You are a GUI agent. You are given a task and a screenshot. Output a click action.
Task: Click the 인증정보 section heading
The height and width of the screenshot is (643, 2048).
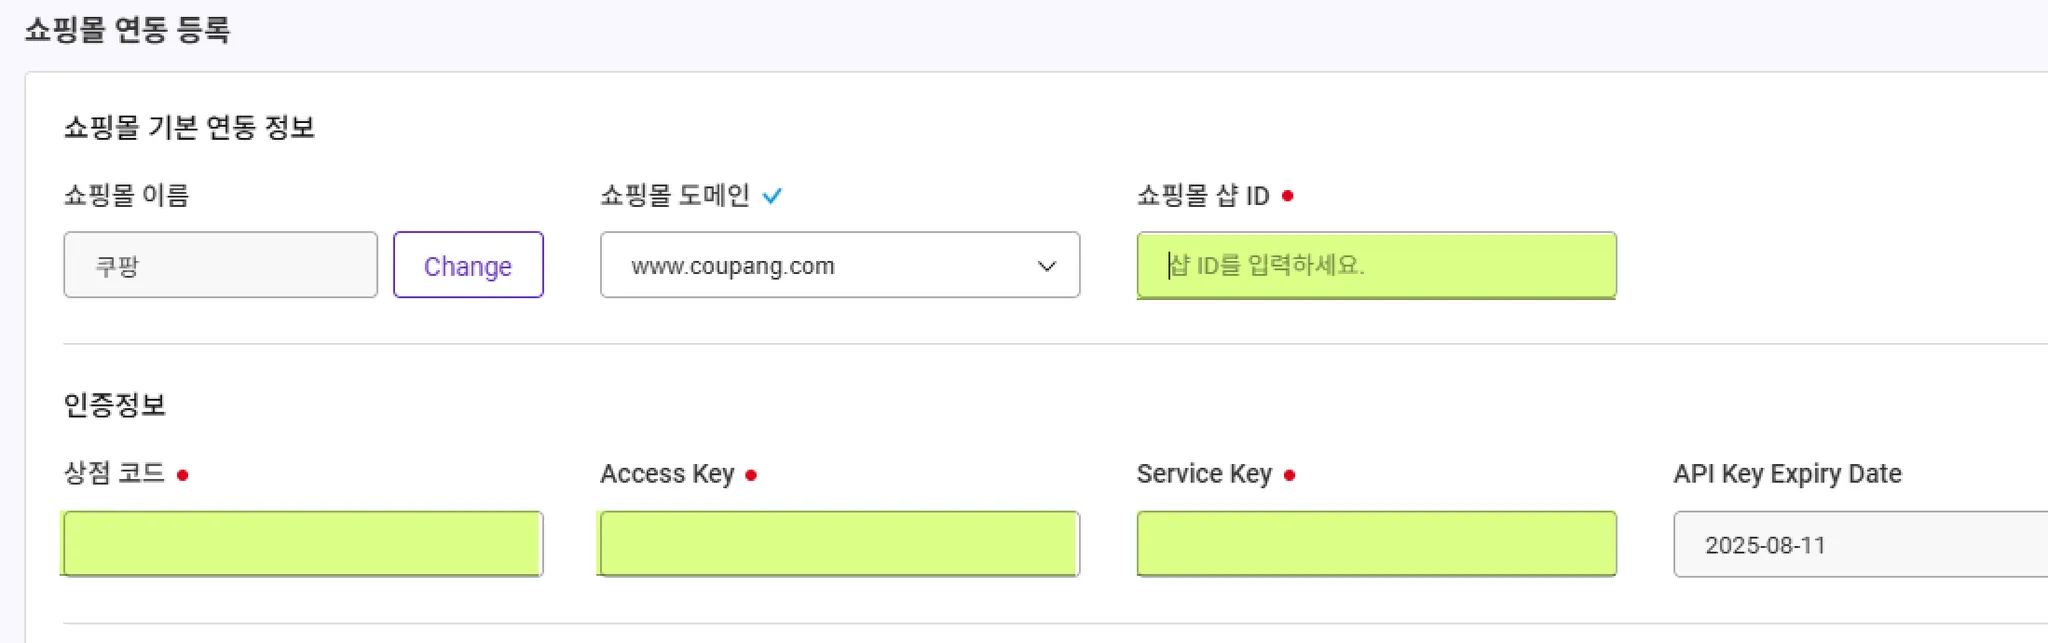point(114,405)
